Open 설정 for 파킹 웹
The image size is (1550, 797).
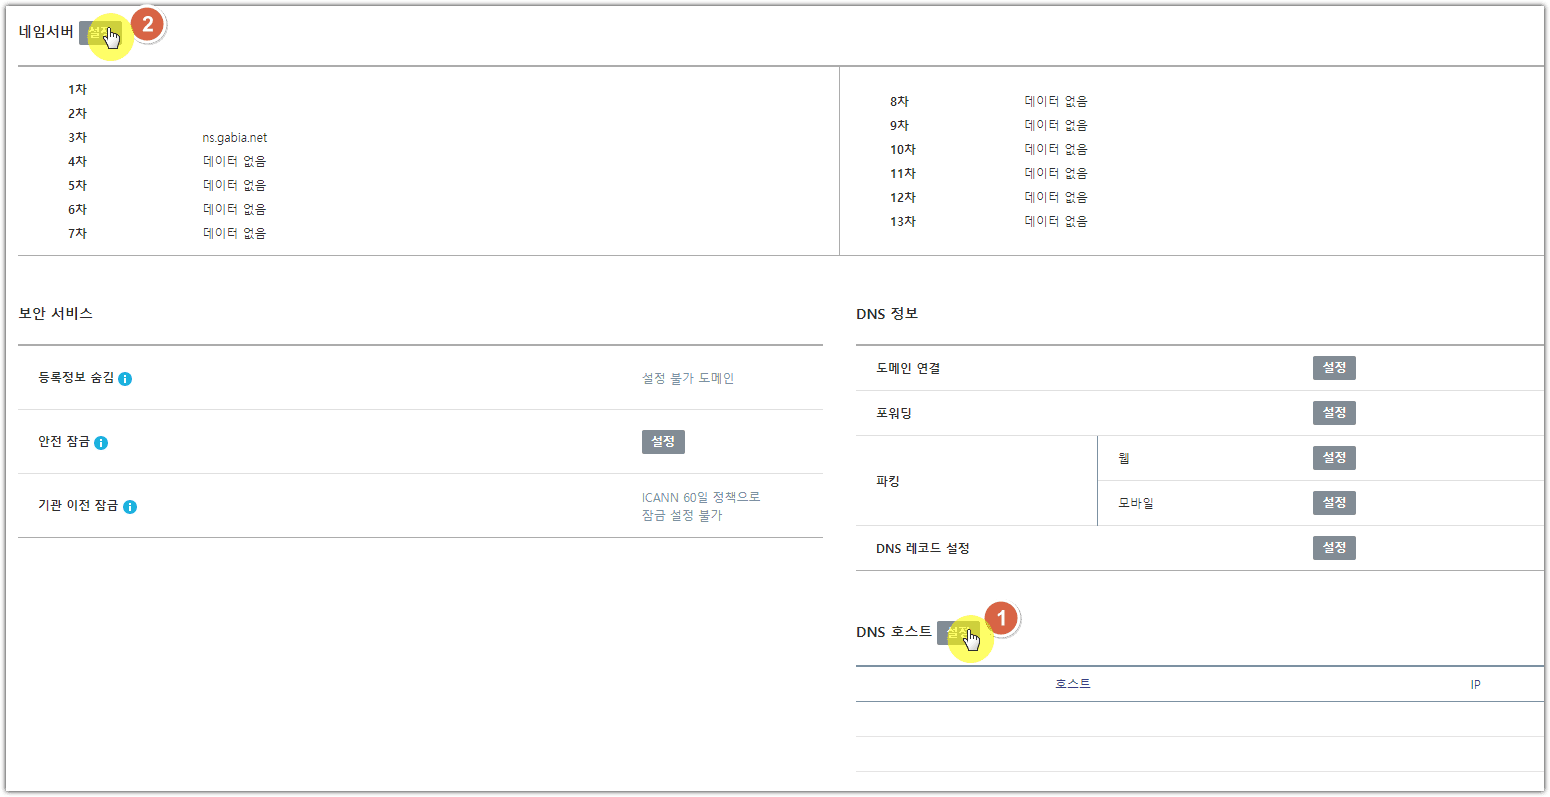[x=1334, y=458]
